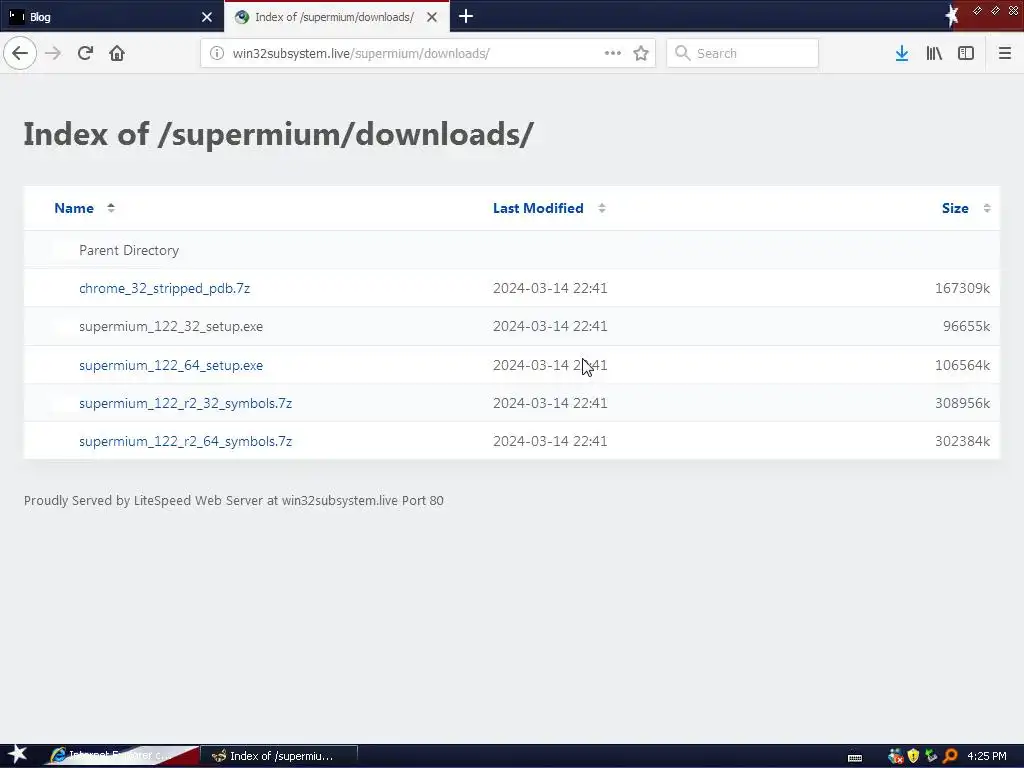The image size is (1024, 768).
Task: Open the on-screen keyboard tray icon
Action: pyautogui.click(x=854, y=757)
